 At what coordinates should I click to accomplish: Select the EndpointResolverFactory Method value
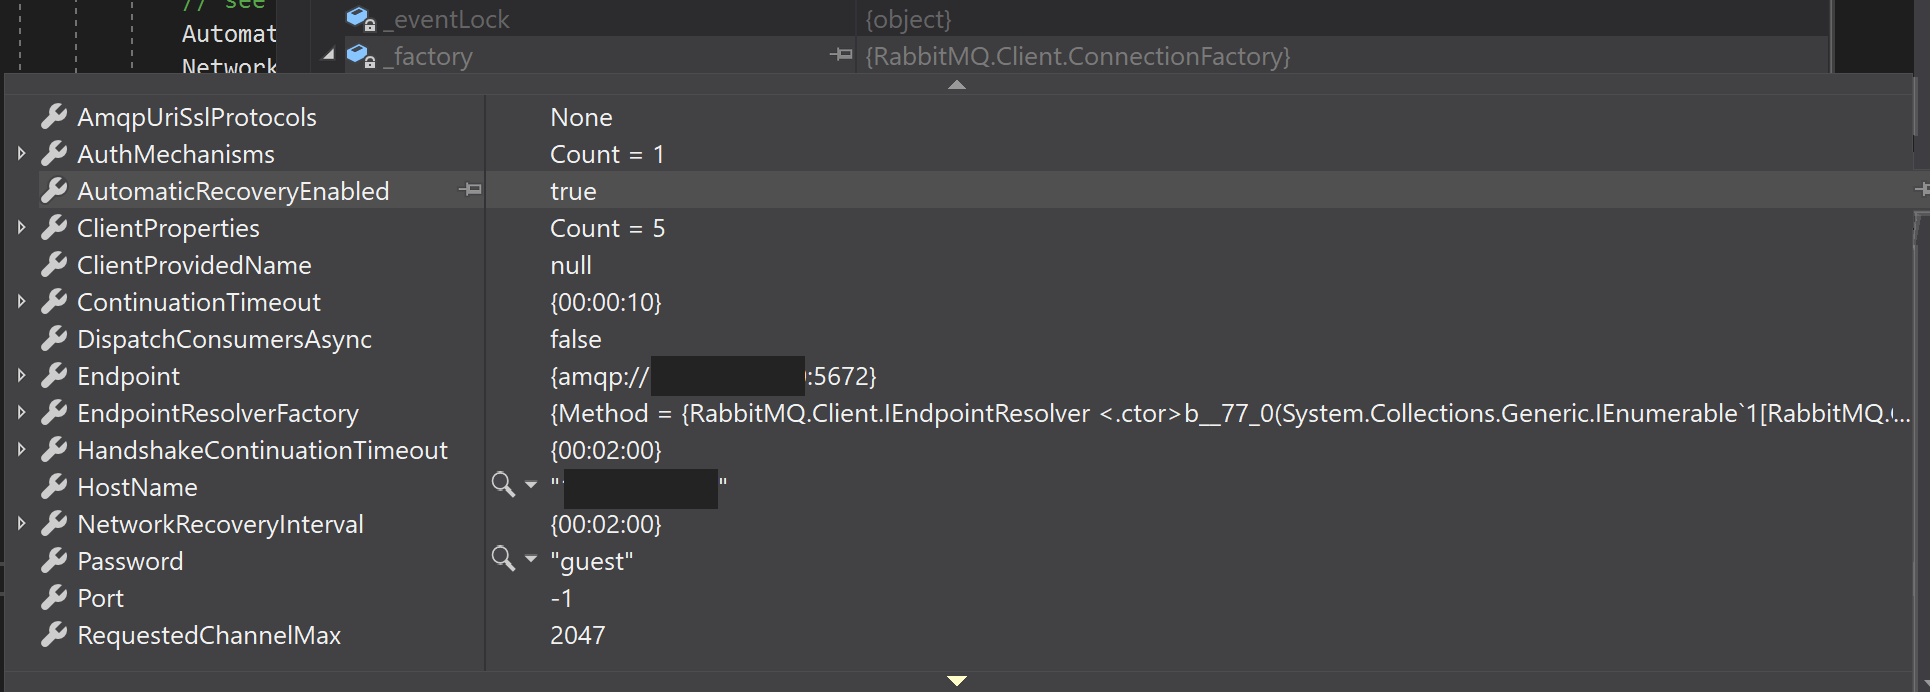1230,413
